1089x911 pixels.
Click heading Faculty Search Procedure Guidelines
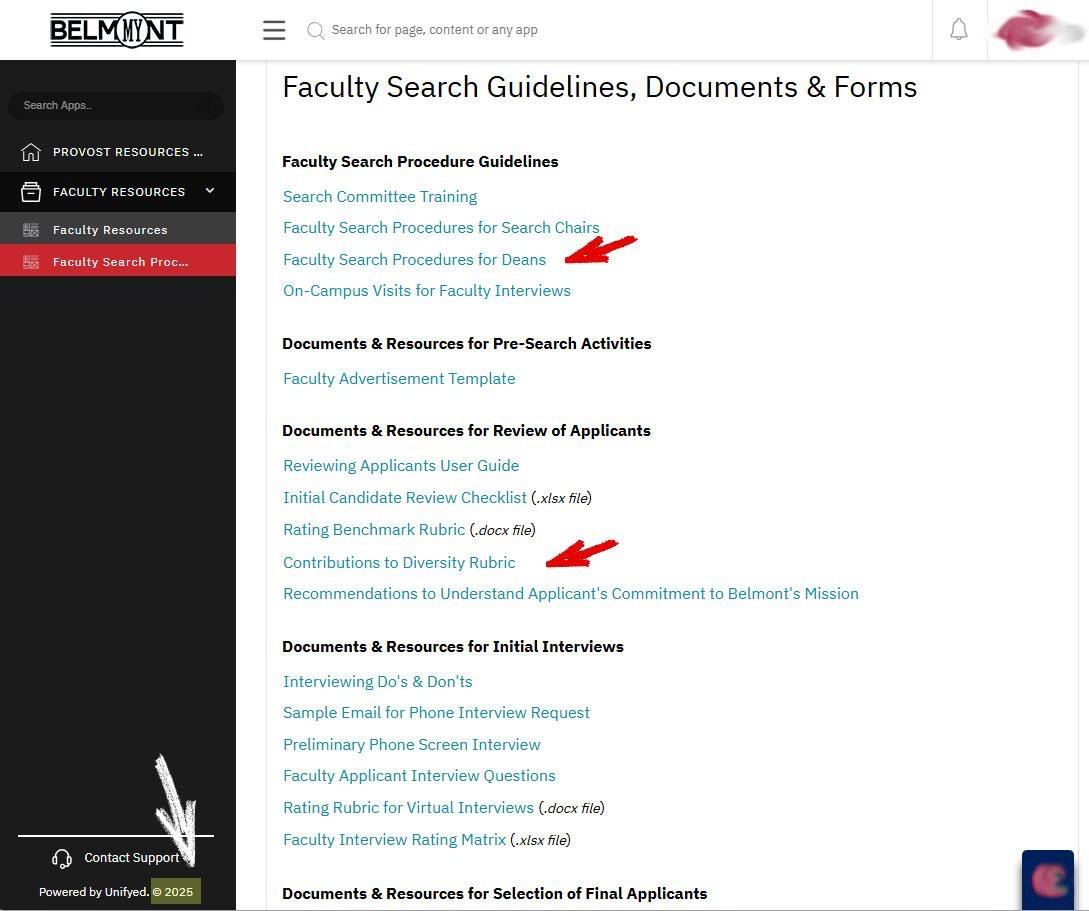tap(420, 162)
